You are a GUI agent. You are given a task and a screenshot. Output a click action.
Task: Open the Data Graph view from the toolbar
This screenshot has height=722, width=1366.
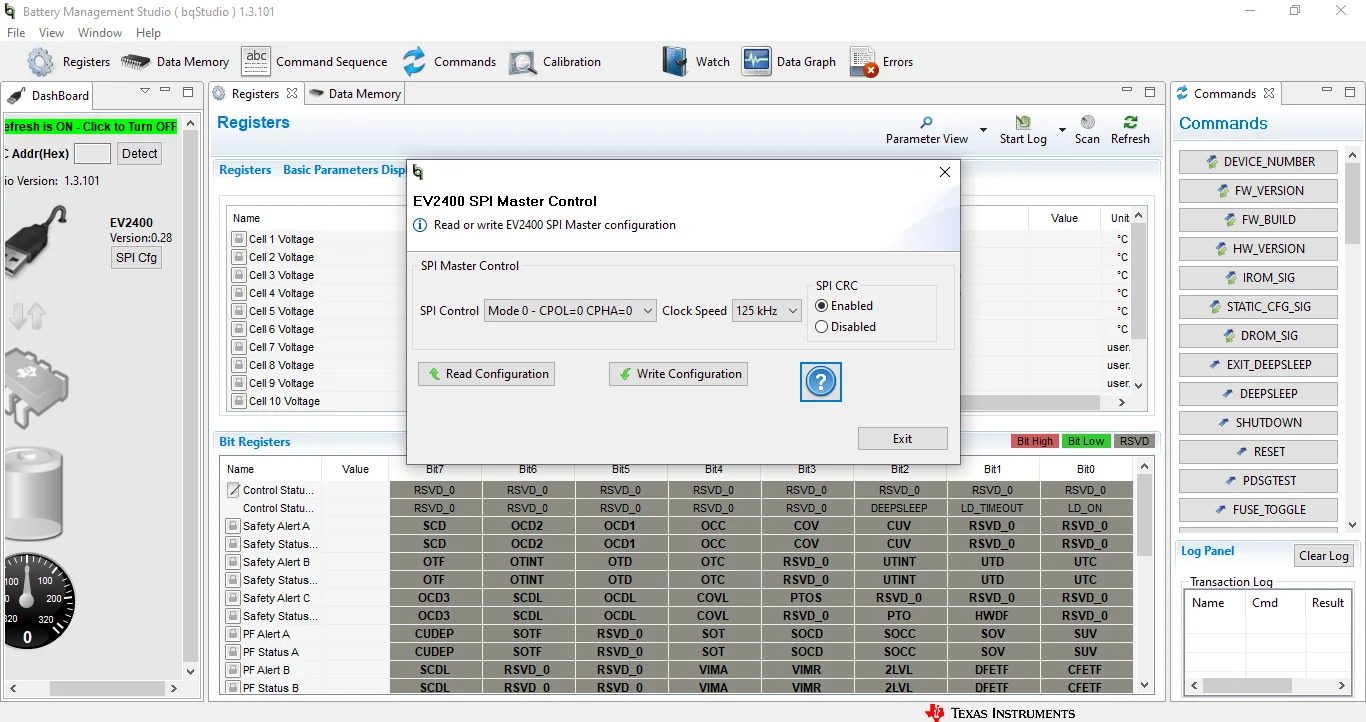(x=756, y=61)
